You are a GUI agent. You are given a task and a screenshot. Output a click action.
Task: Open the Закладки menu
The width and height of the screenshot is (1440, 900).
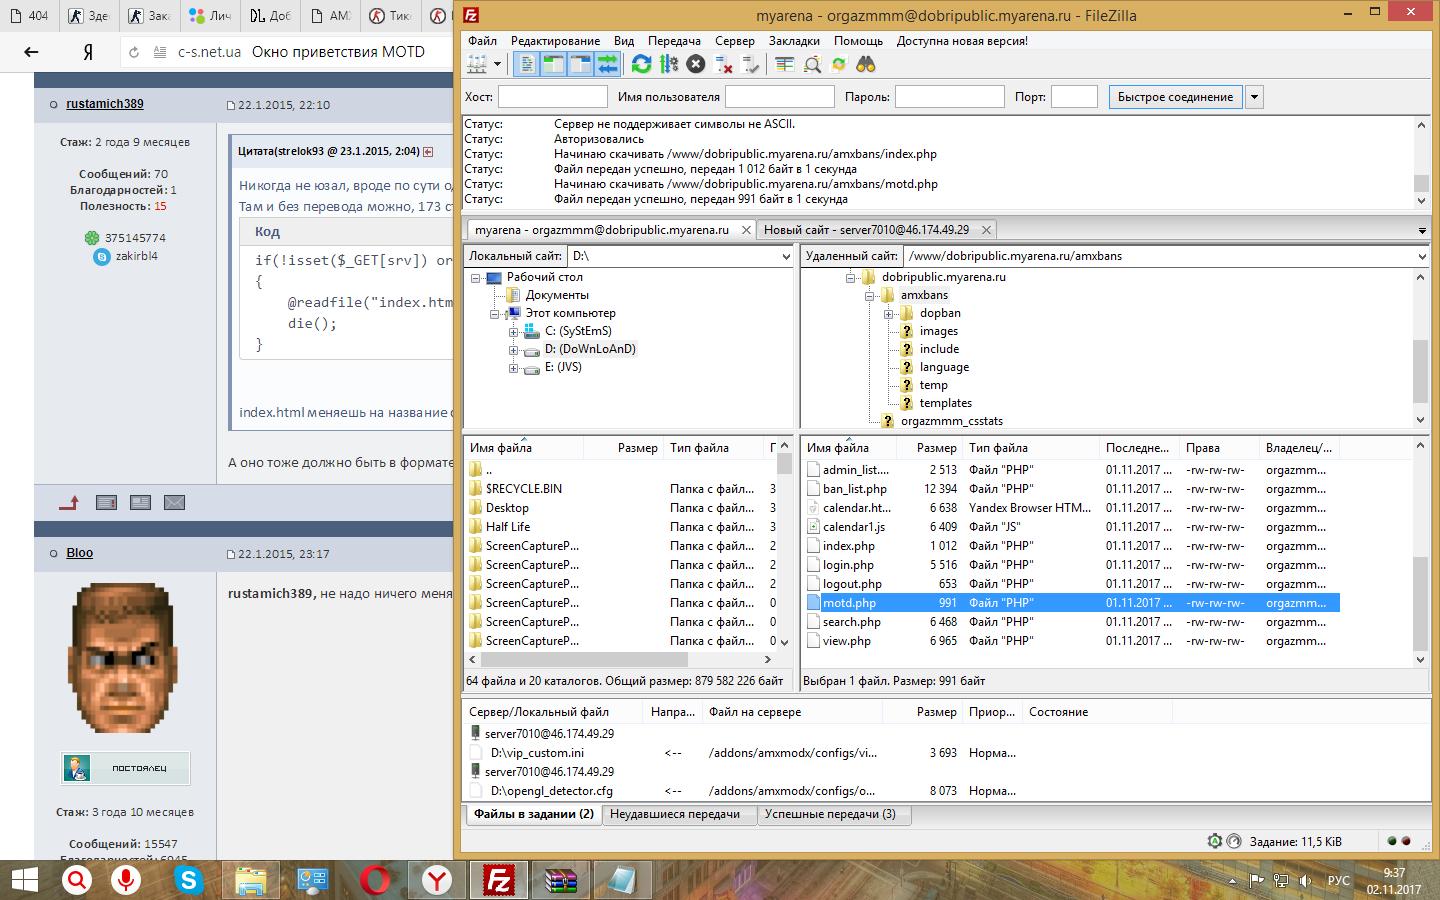click(794, 41)
